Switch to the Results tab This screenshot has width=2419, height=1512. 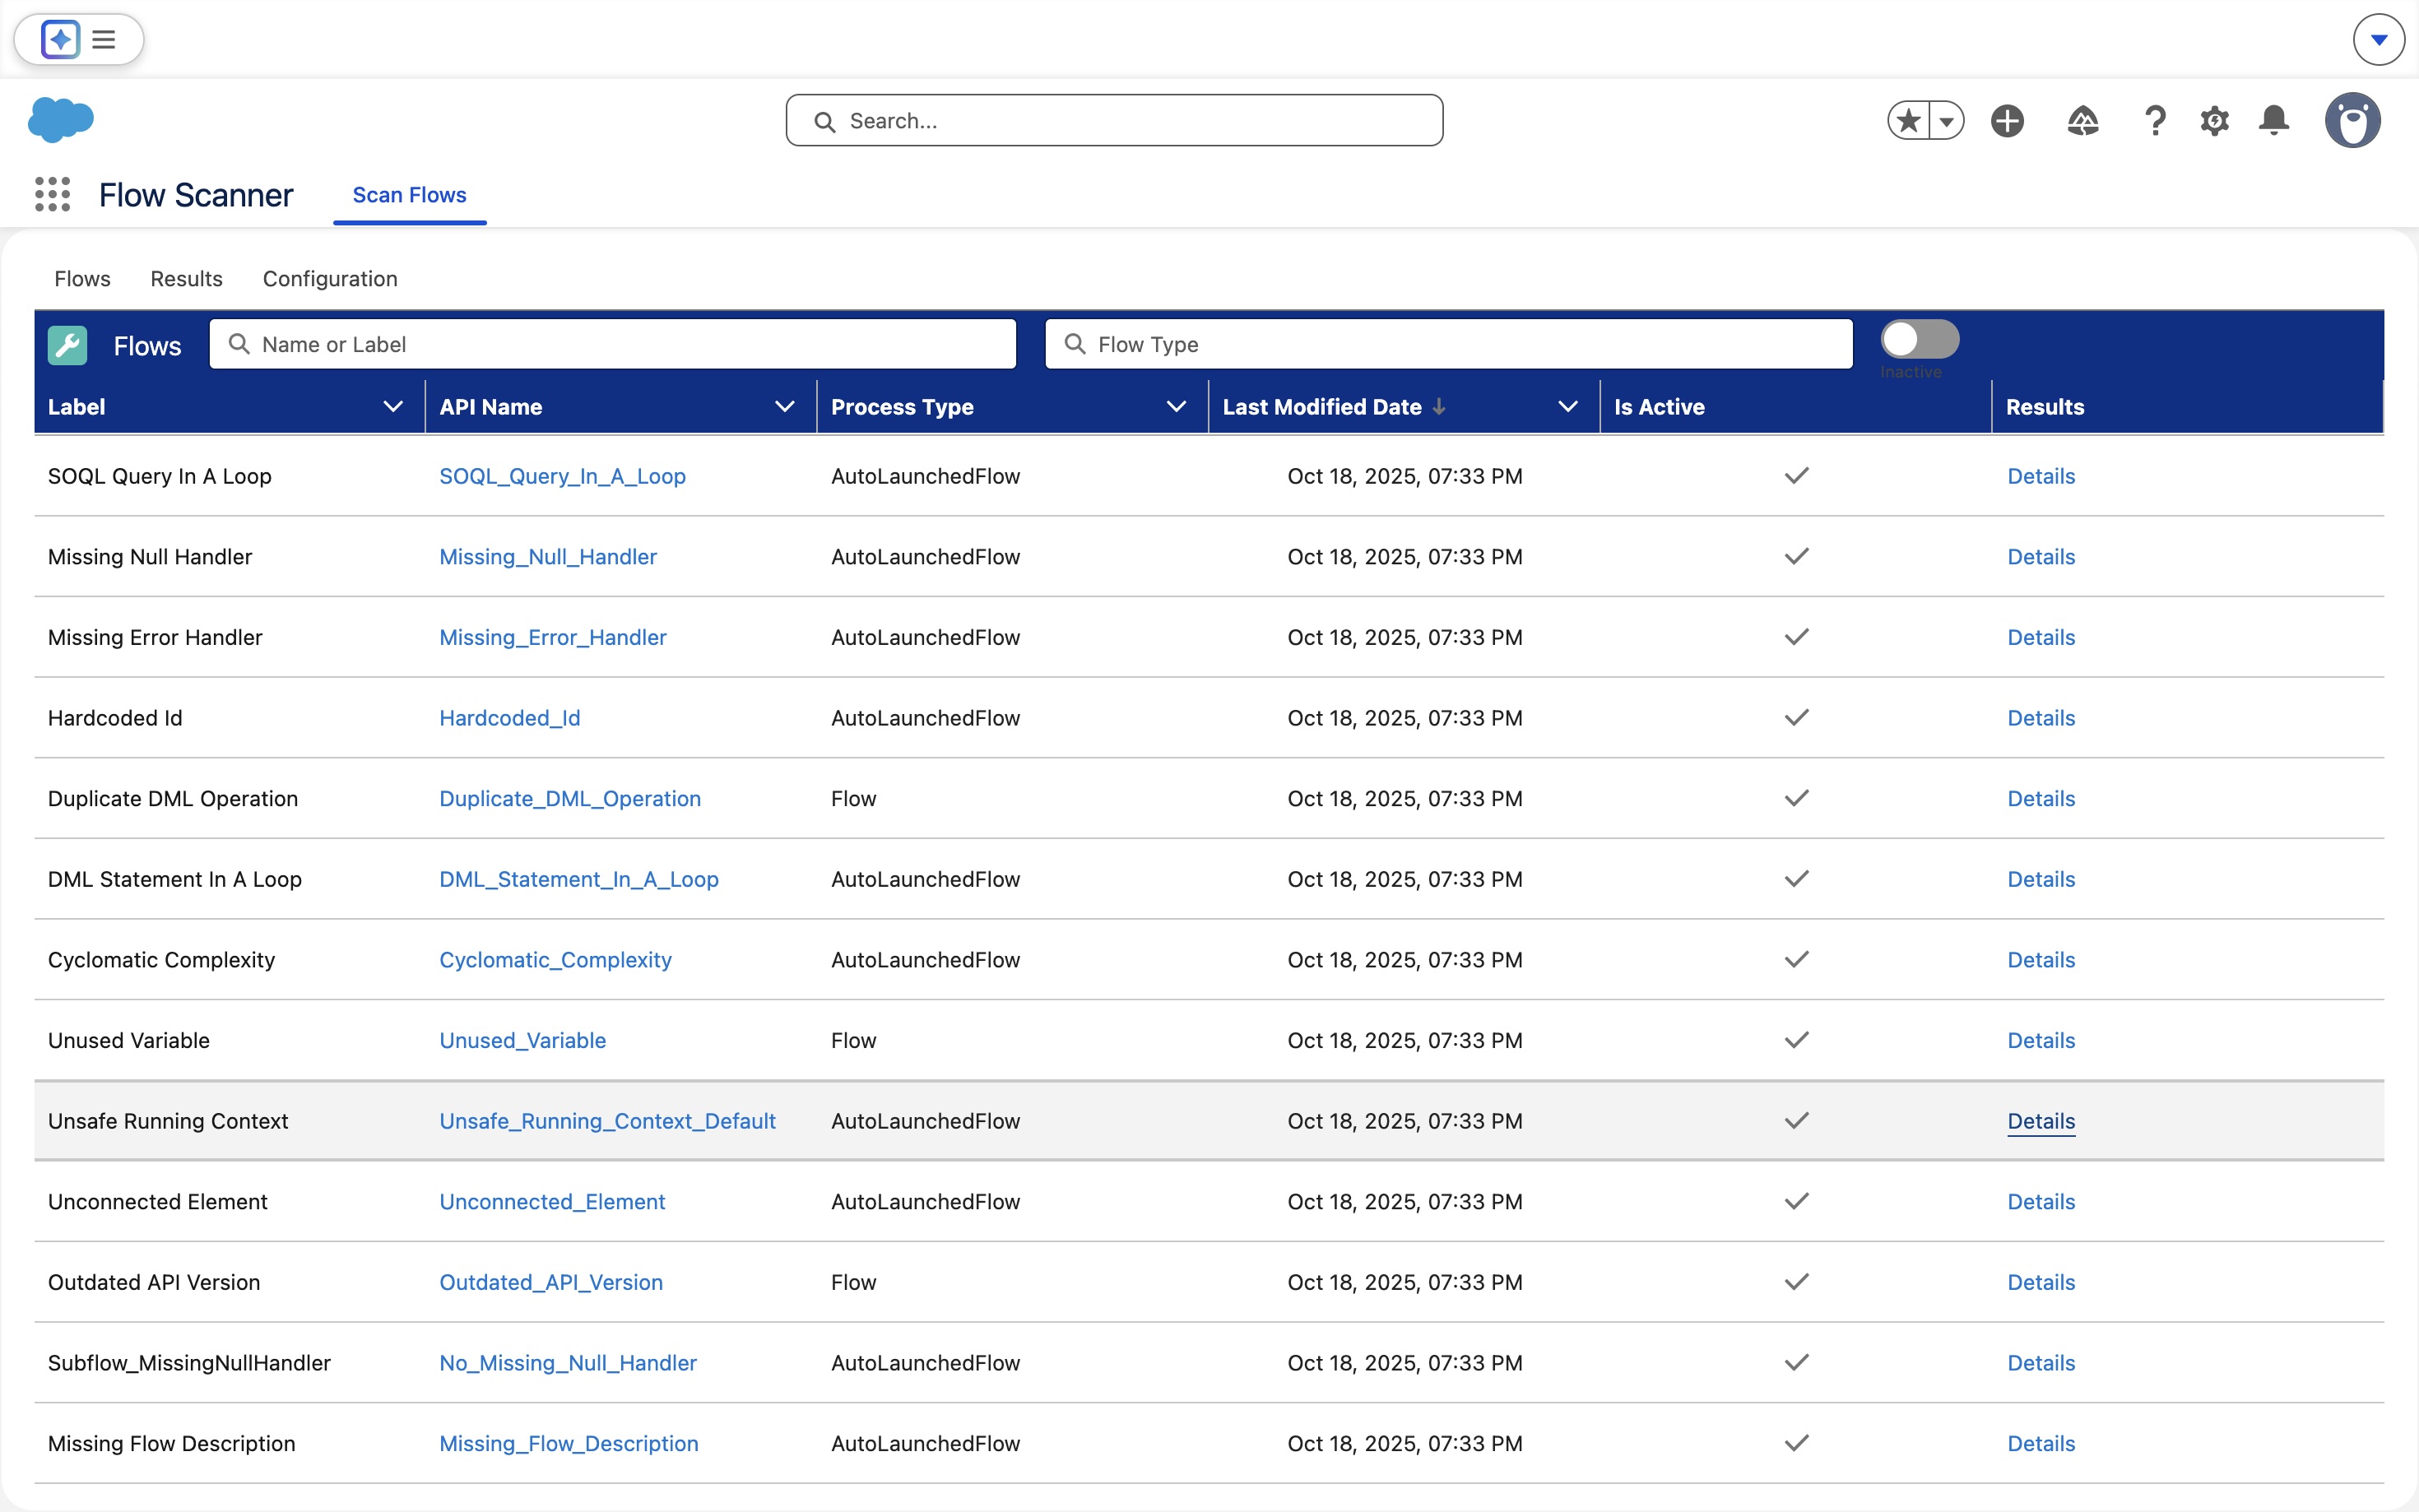[x=186, y=279]
